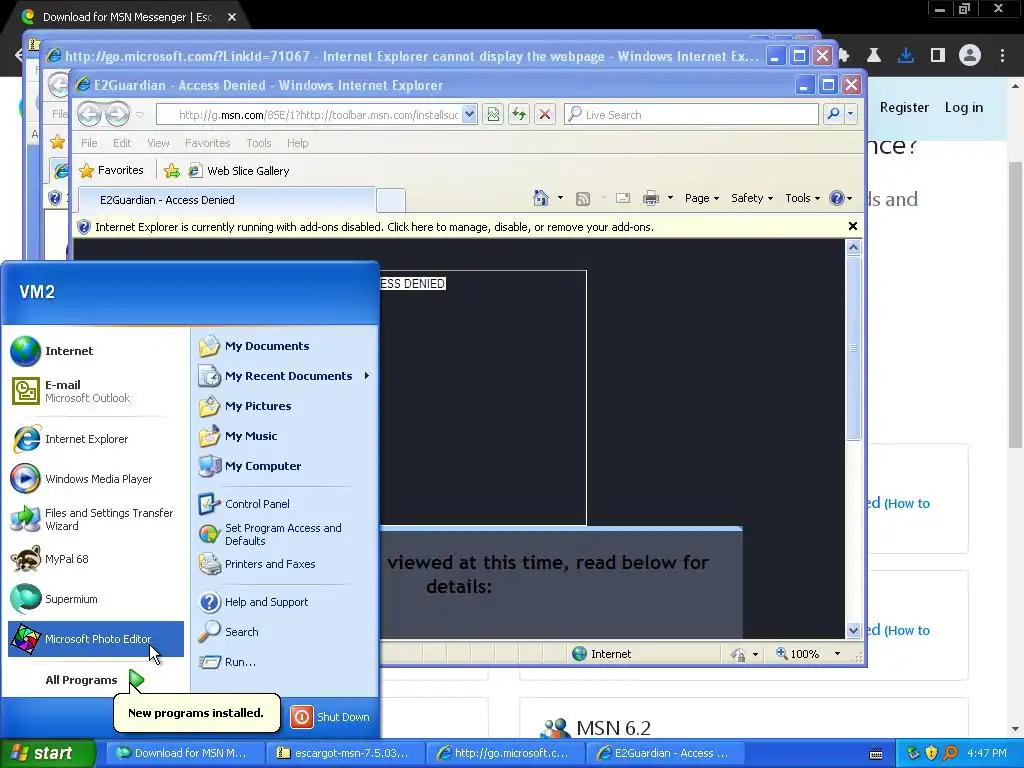
Task: Click Live Search magnifier button
Action: 833,115
